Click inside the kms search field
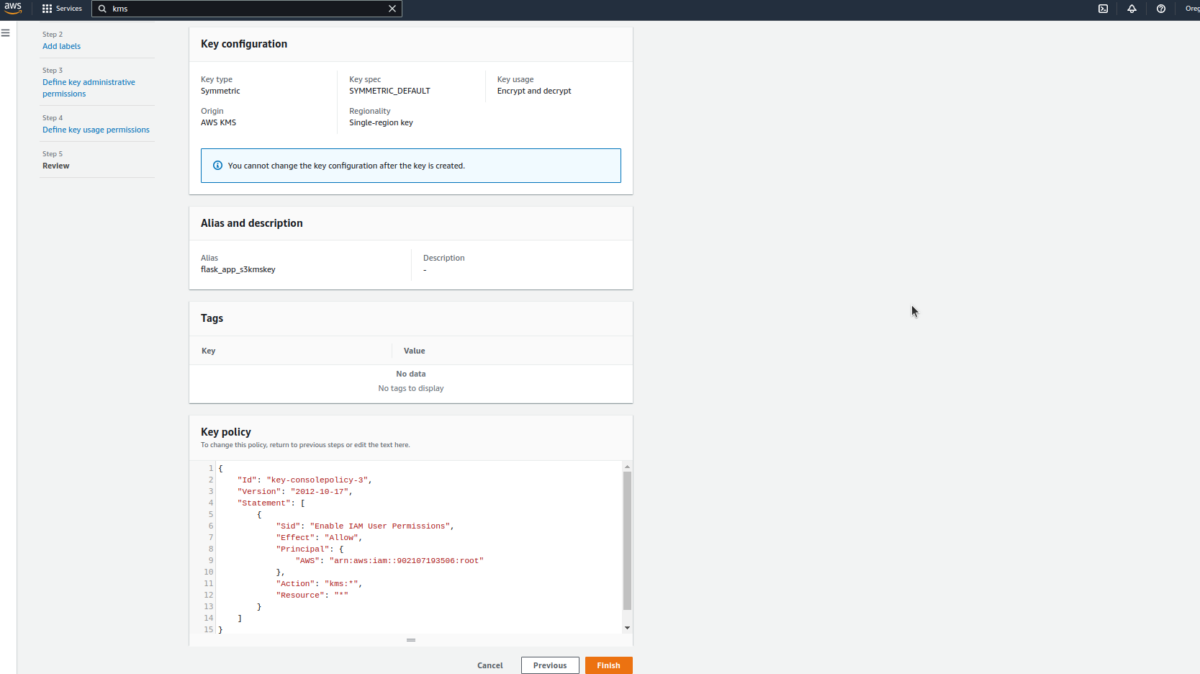 click(245, 8)
